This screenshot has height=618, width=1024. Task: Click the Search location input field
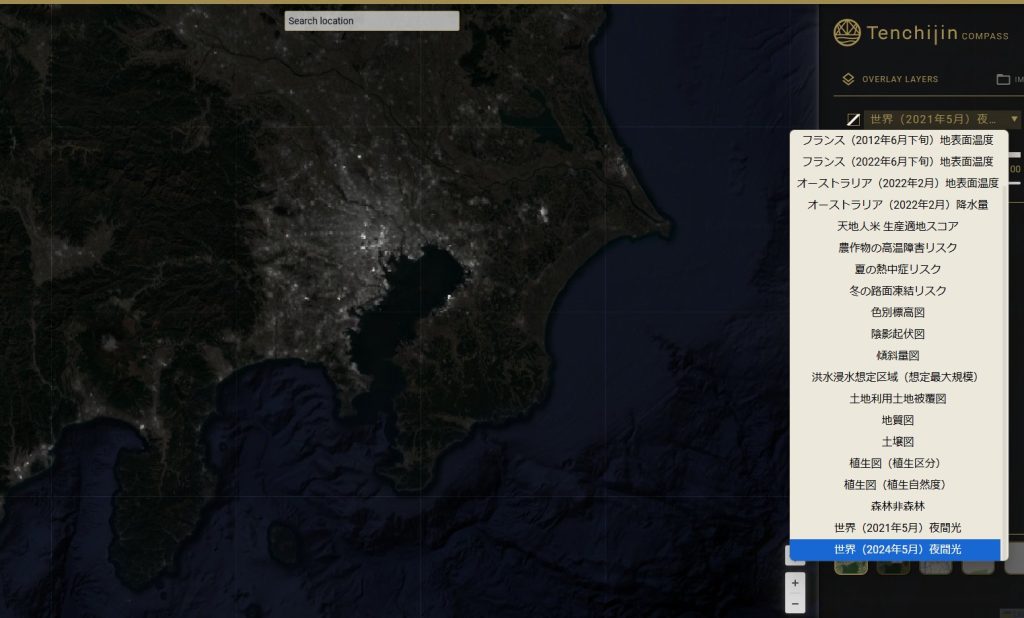(x=372, y=21)
